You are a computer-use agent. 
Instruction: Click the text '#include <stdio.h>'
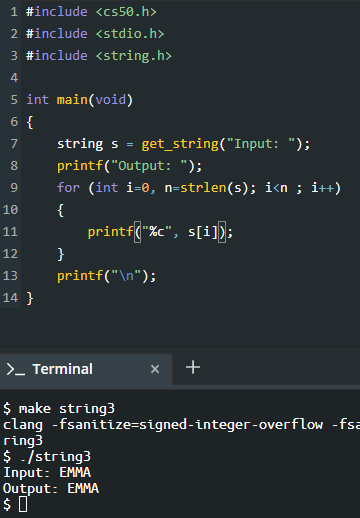[x=95, y=34]
